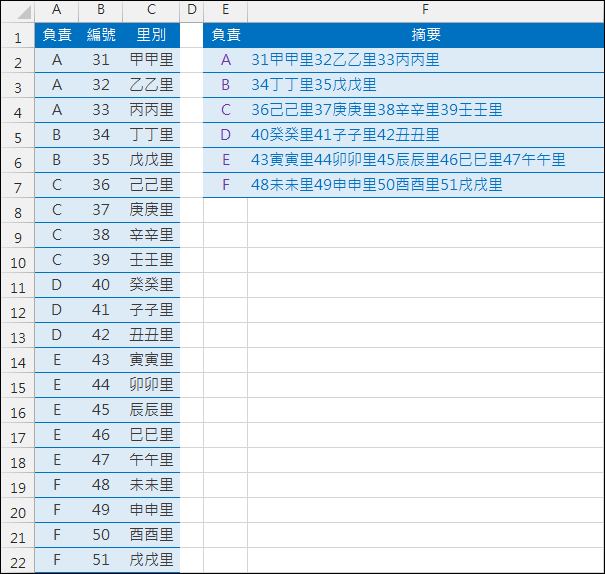Select cell with number 42
This screenshot has height=574, width=605.
point(101,335)
